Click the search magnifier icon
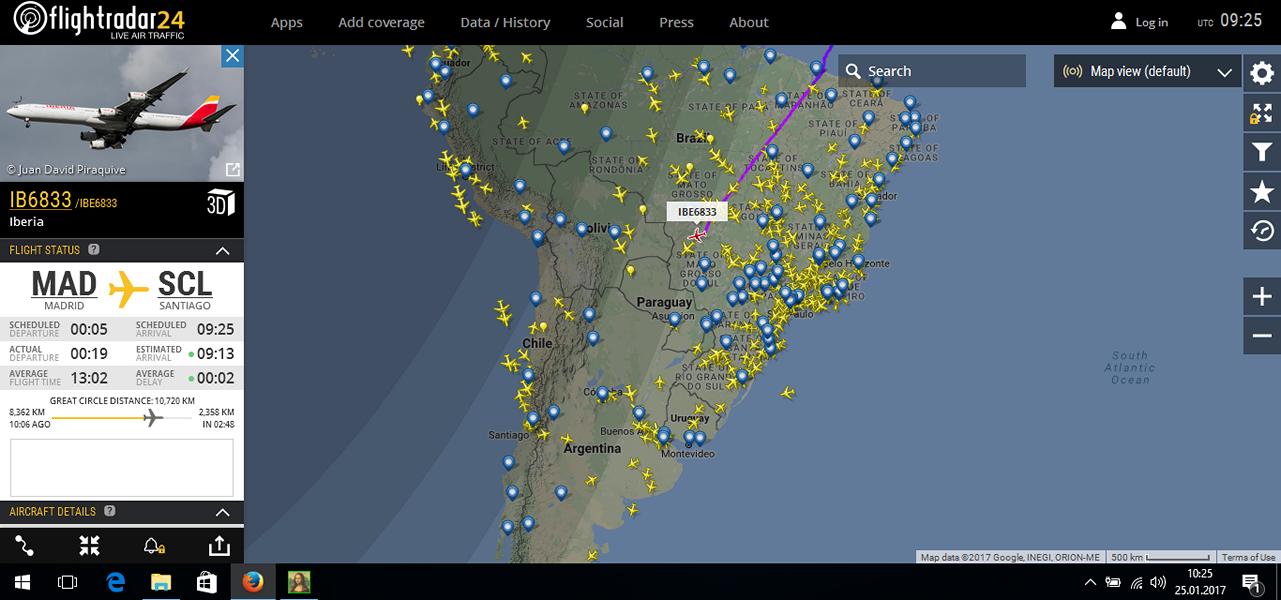 click(853, 71)
